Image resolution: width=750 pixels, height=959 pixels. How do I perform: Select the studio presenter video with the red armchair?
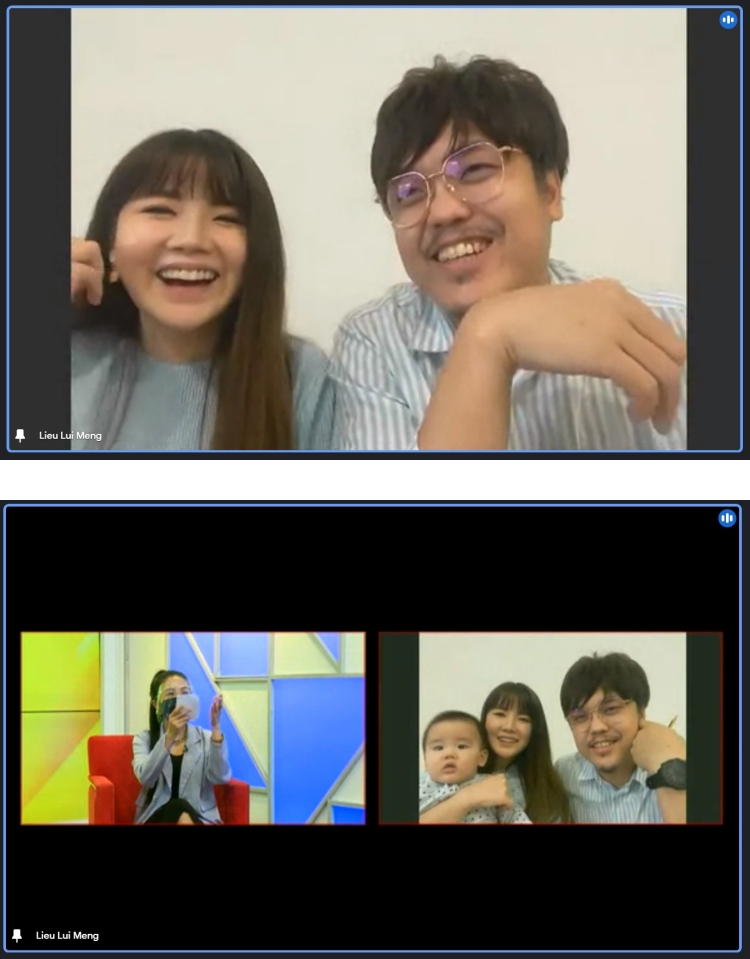click(193, 728)
